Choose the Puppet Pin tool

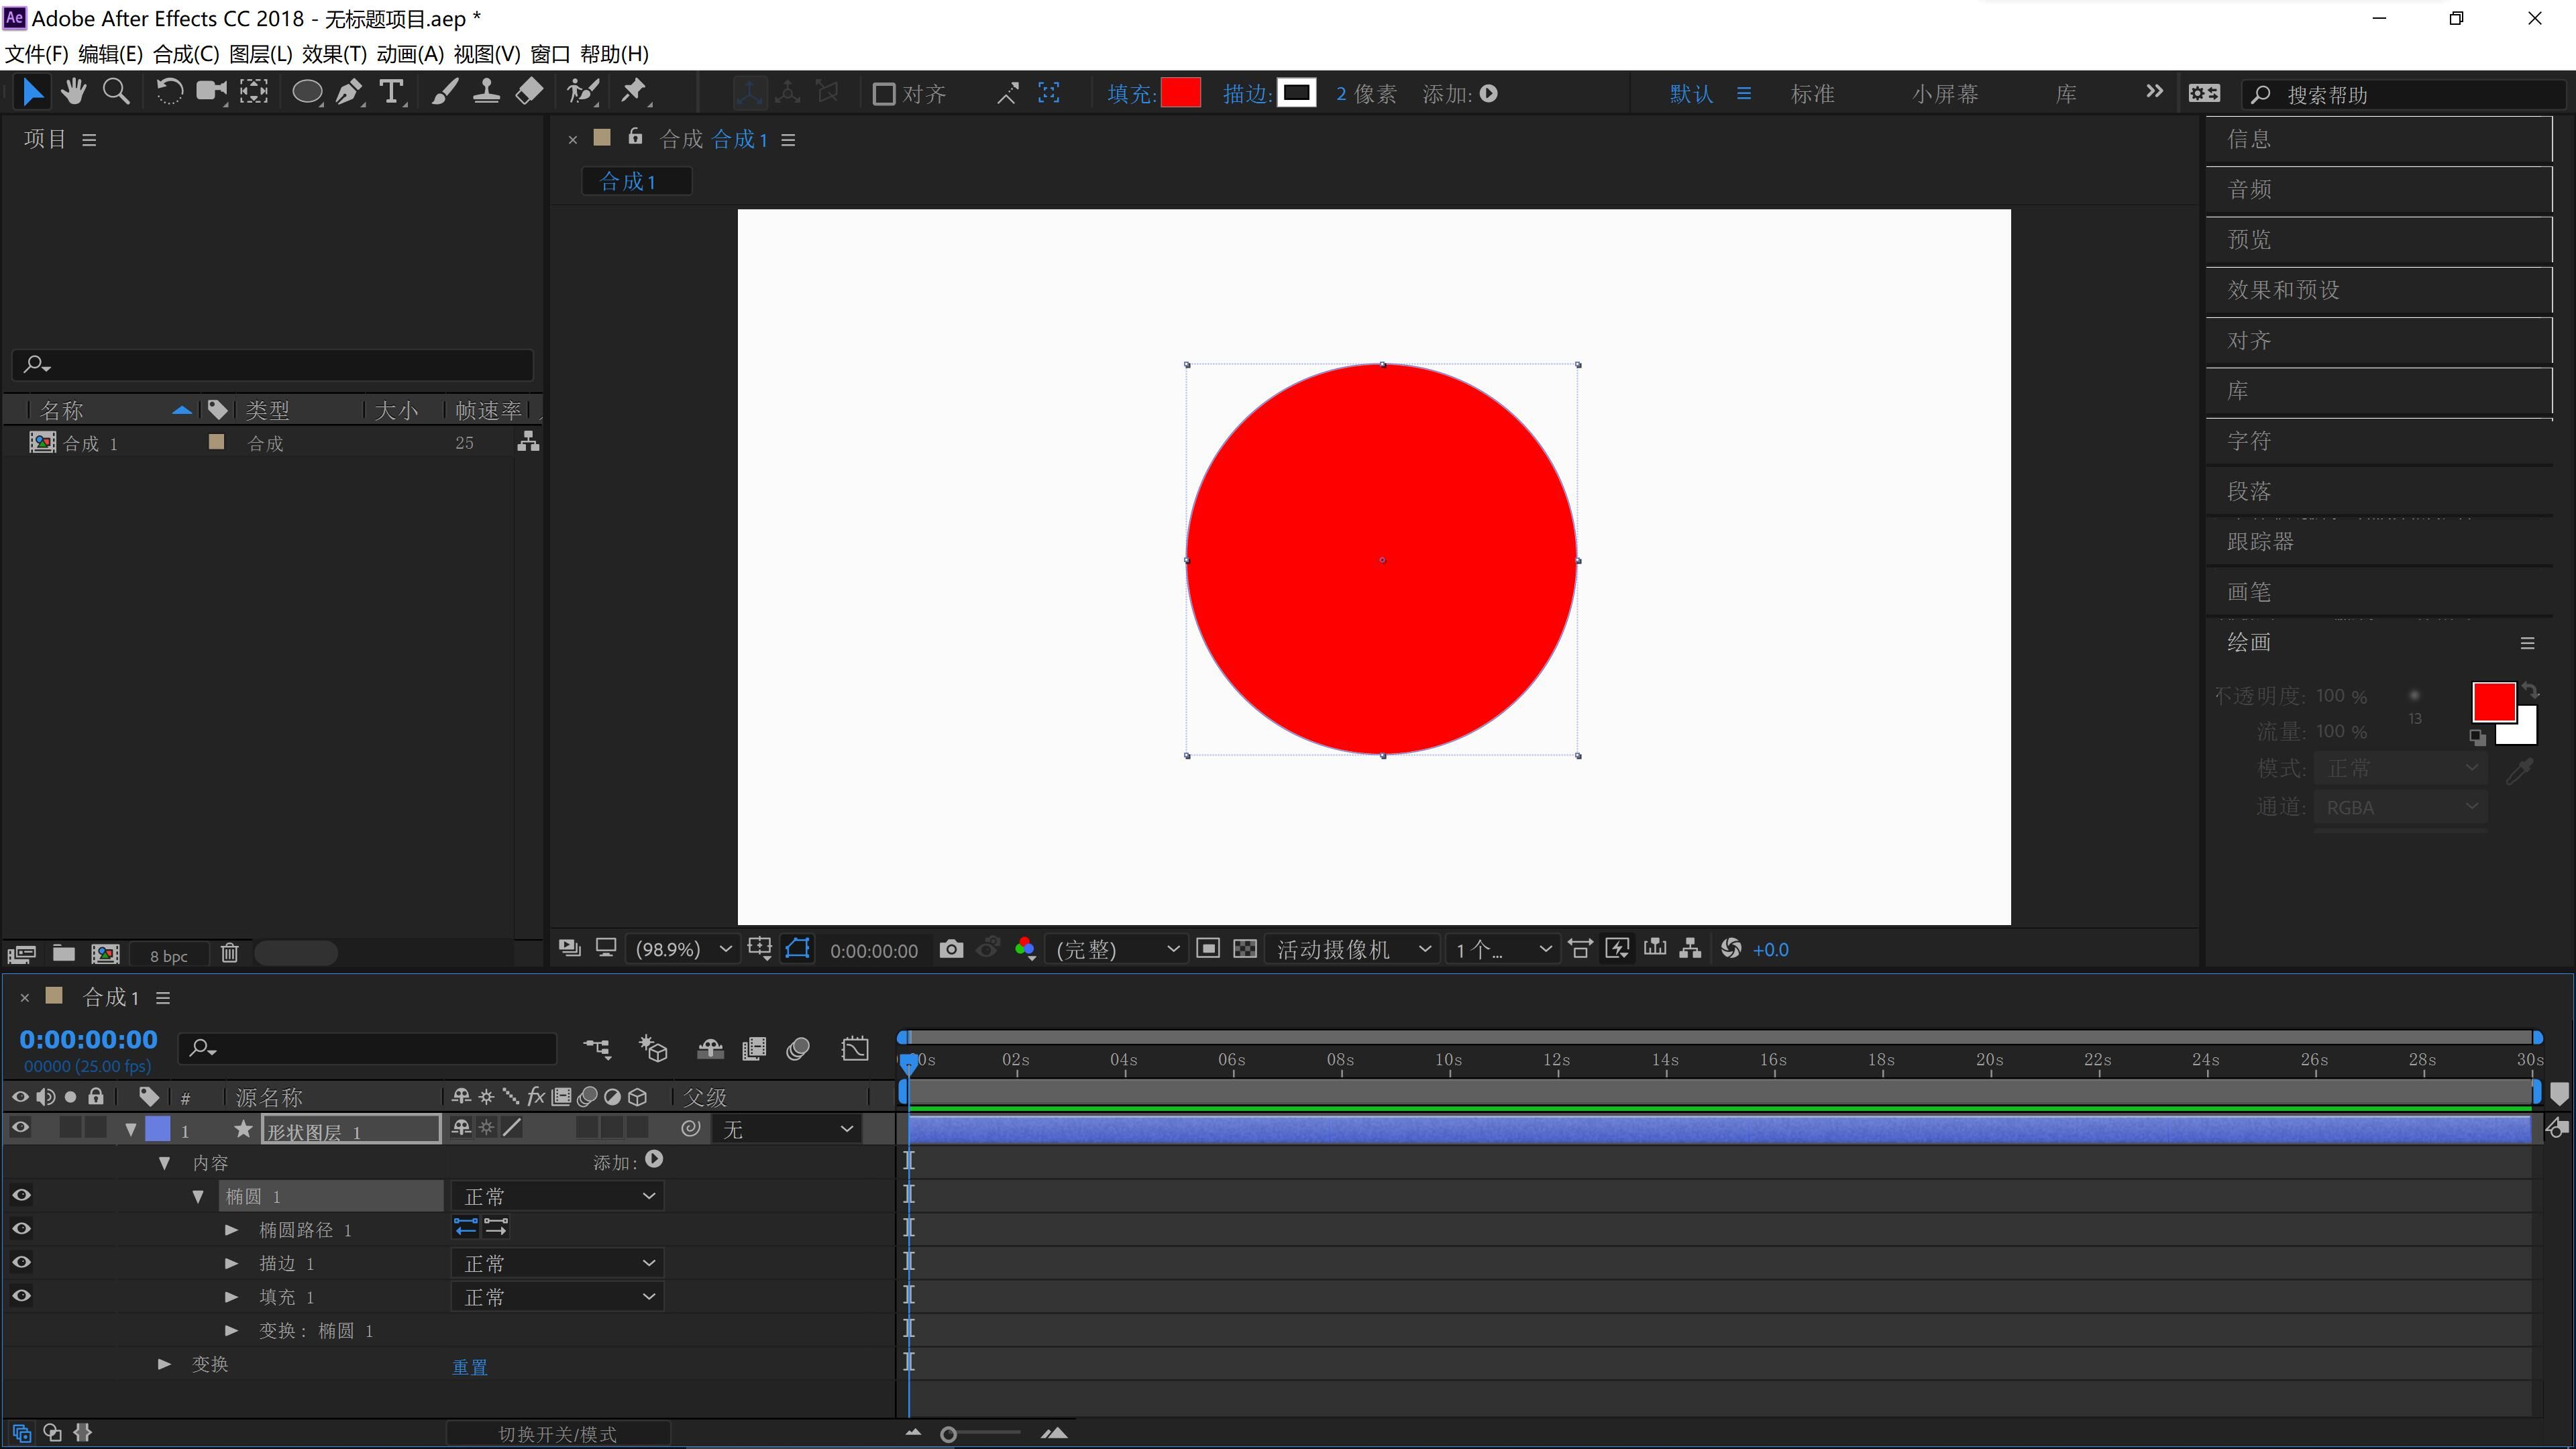pos(633,93)
